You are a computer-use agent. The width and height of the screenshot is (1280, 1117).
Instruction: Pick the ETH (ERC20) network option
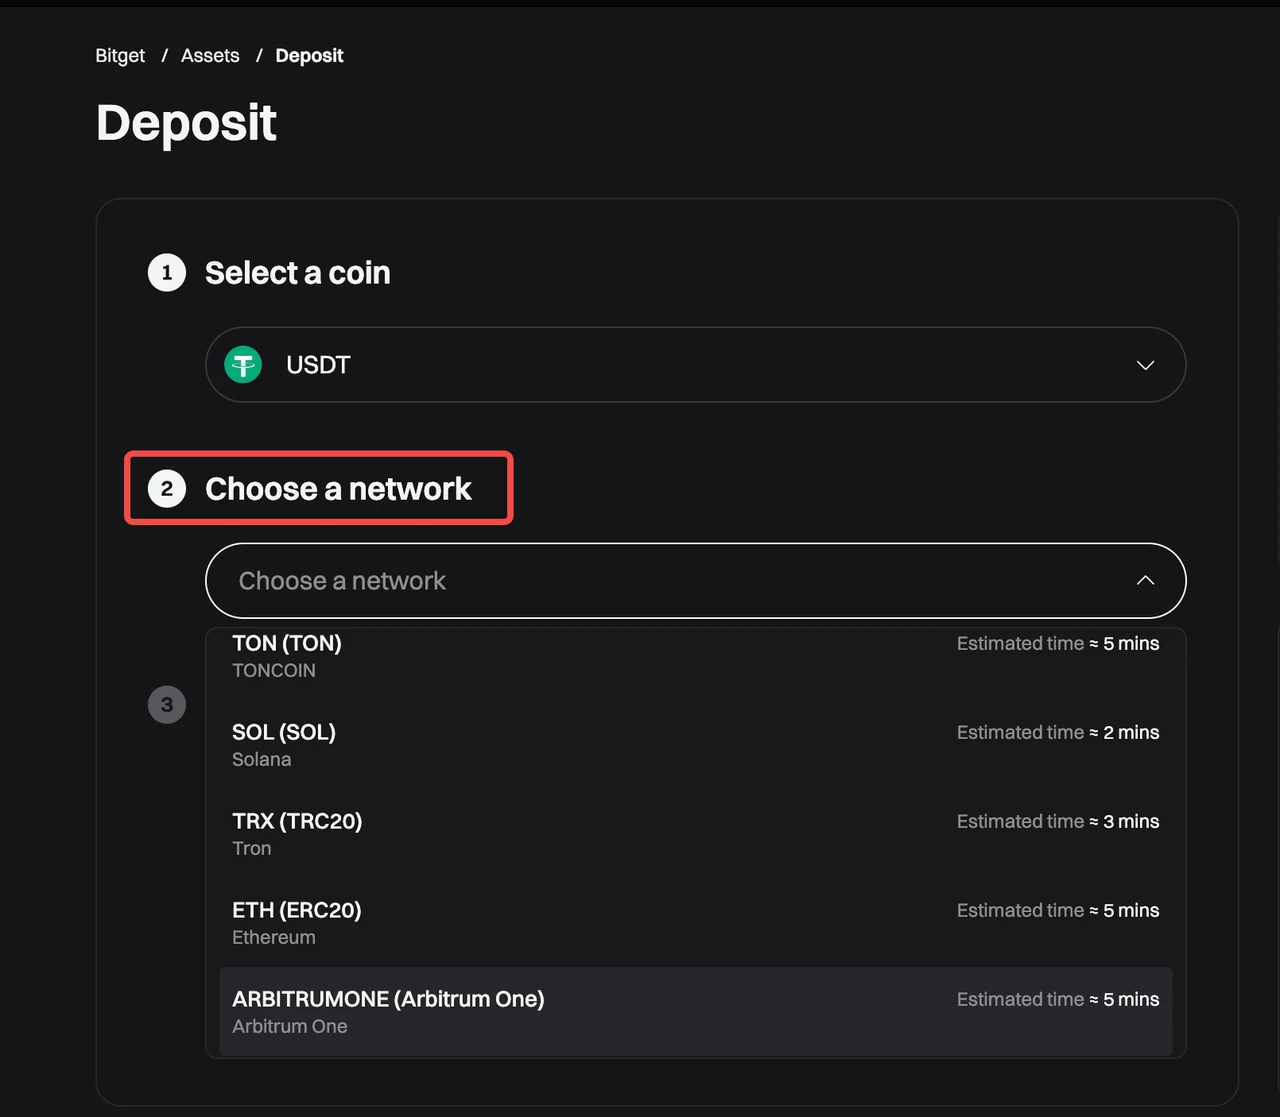[695, 923]
